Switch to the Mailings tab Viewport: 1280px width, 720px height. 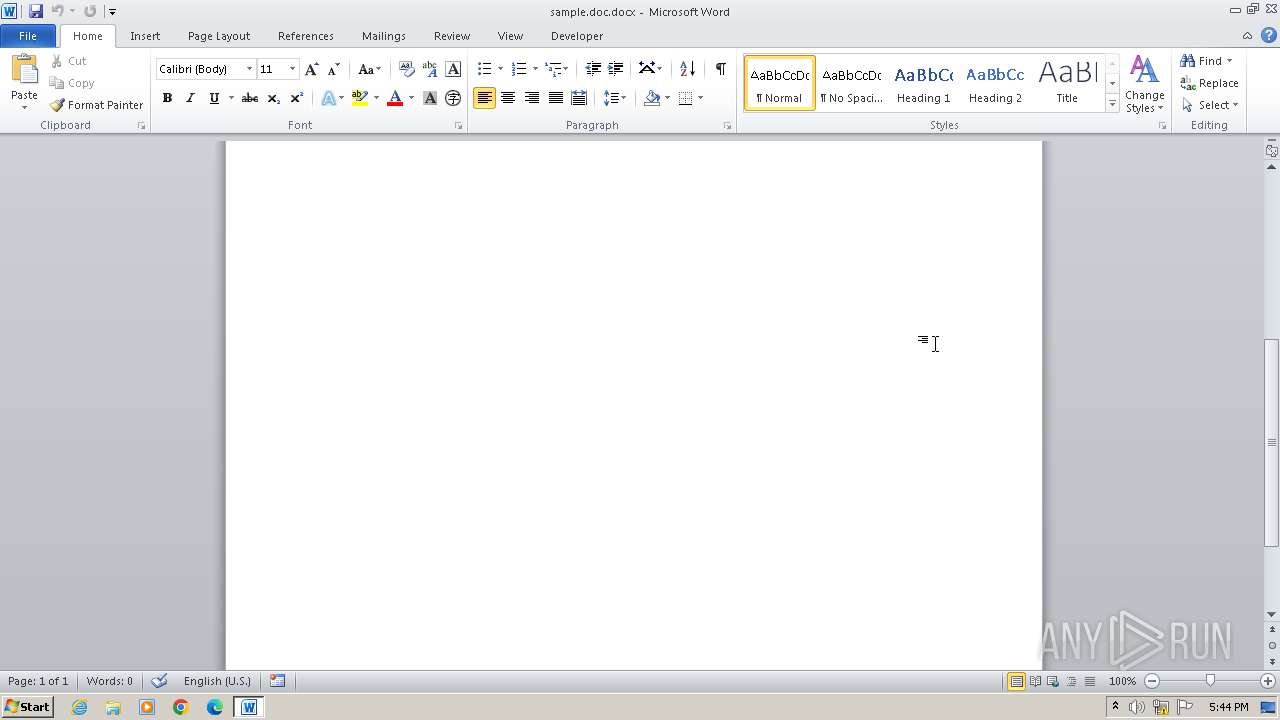coord(384,36)
